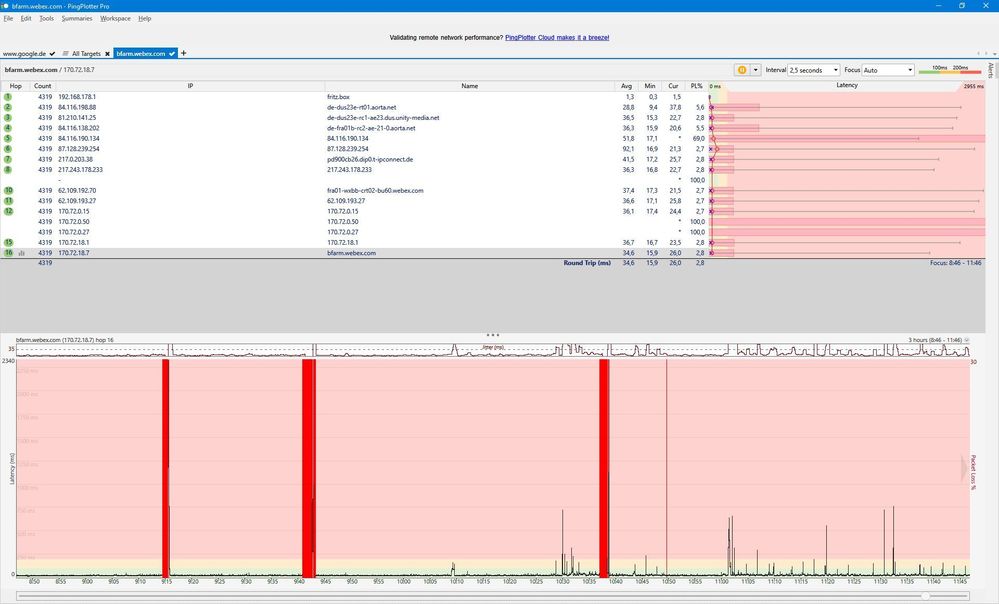The width and height of the screenshot is (999, 604).
Task: Click the three-dot panel splitter handle
Action: coord(492,334)
